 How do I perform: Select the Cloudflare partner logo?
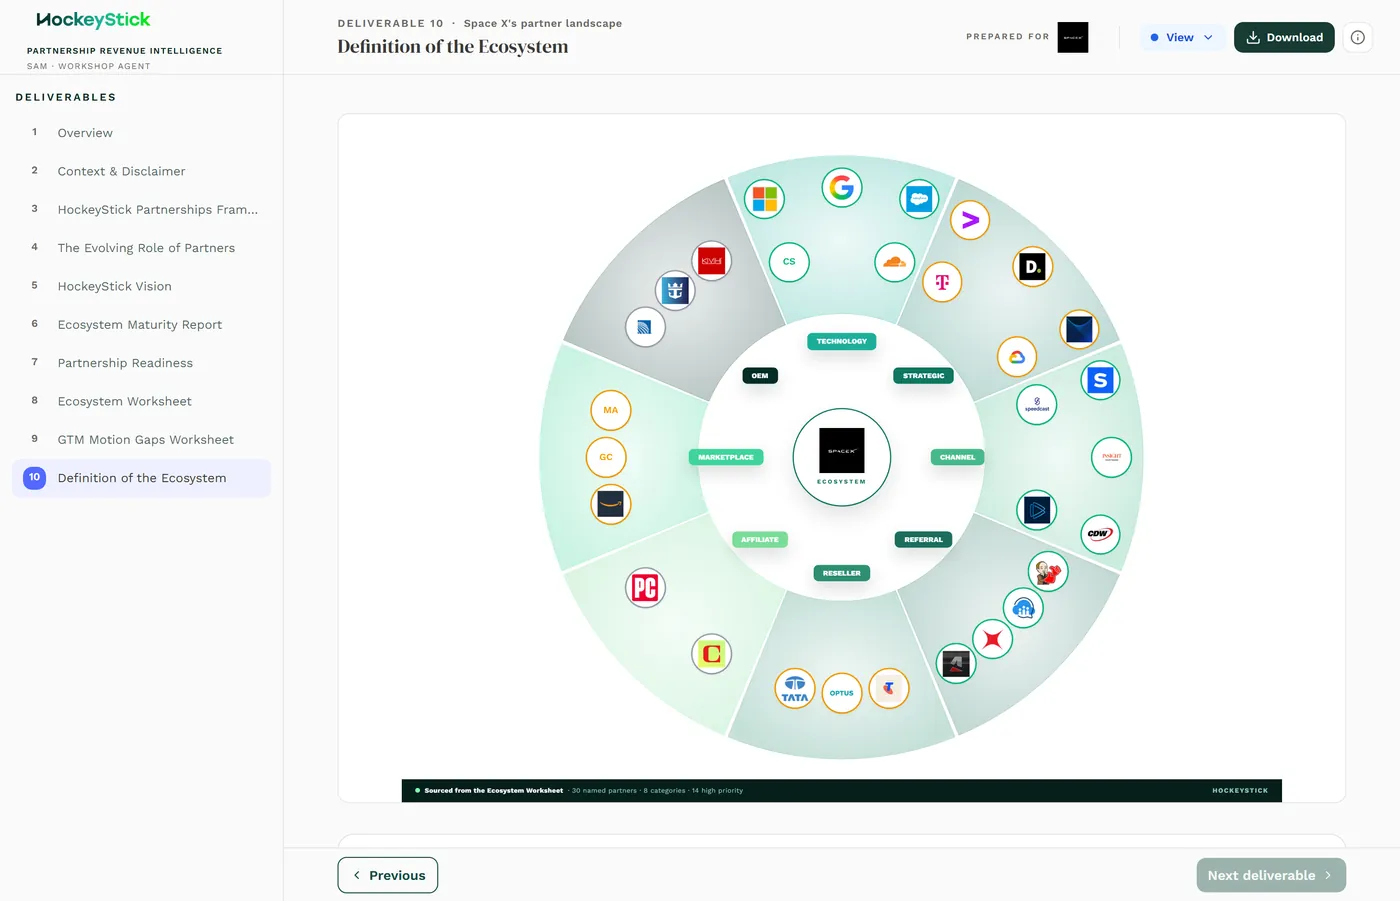point(895,262)
